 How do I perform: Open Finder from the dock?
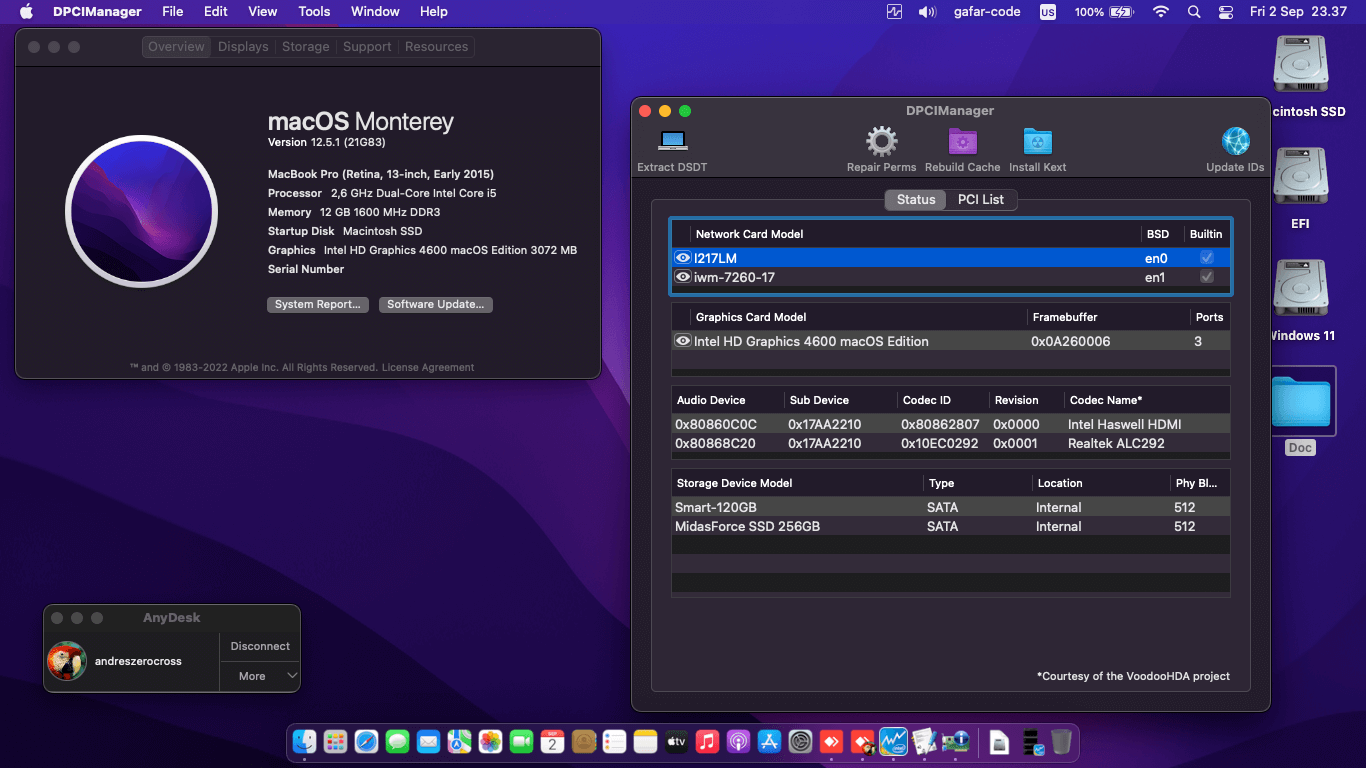[x=304, y=741]
